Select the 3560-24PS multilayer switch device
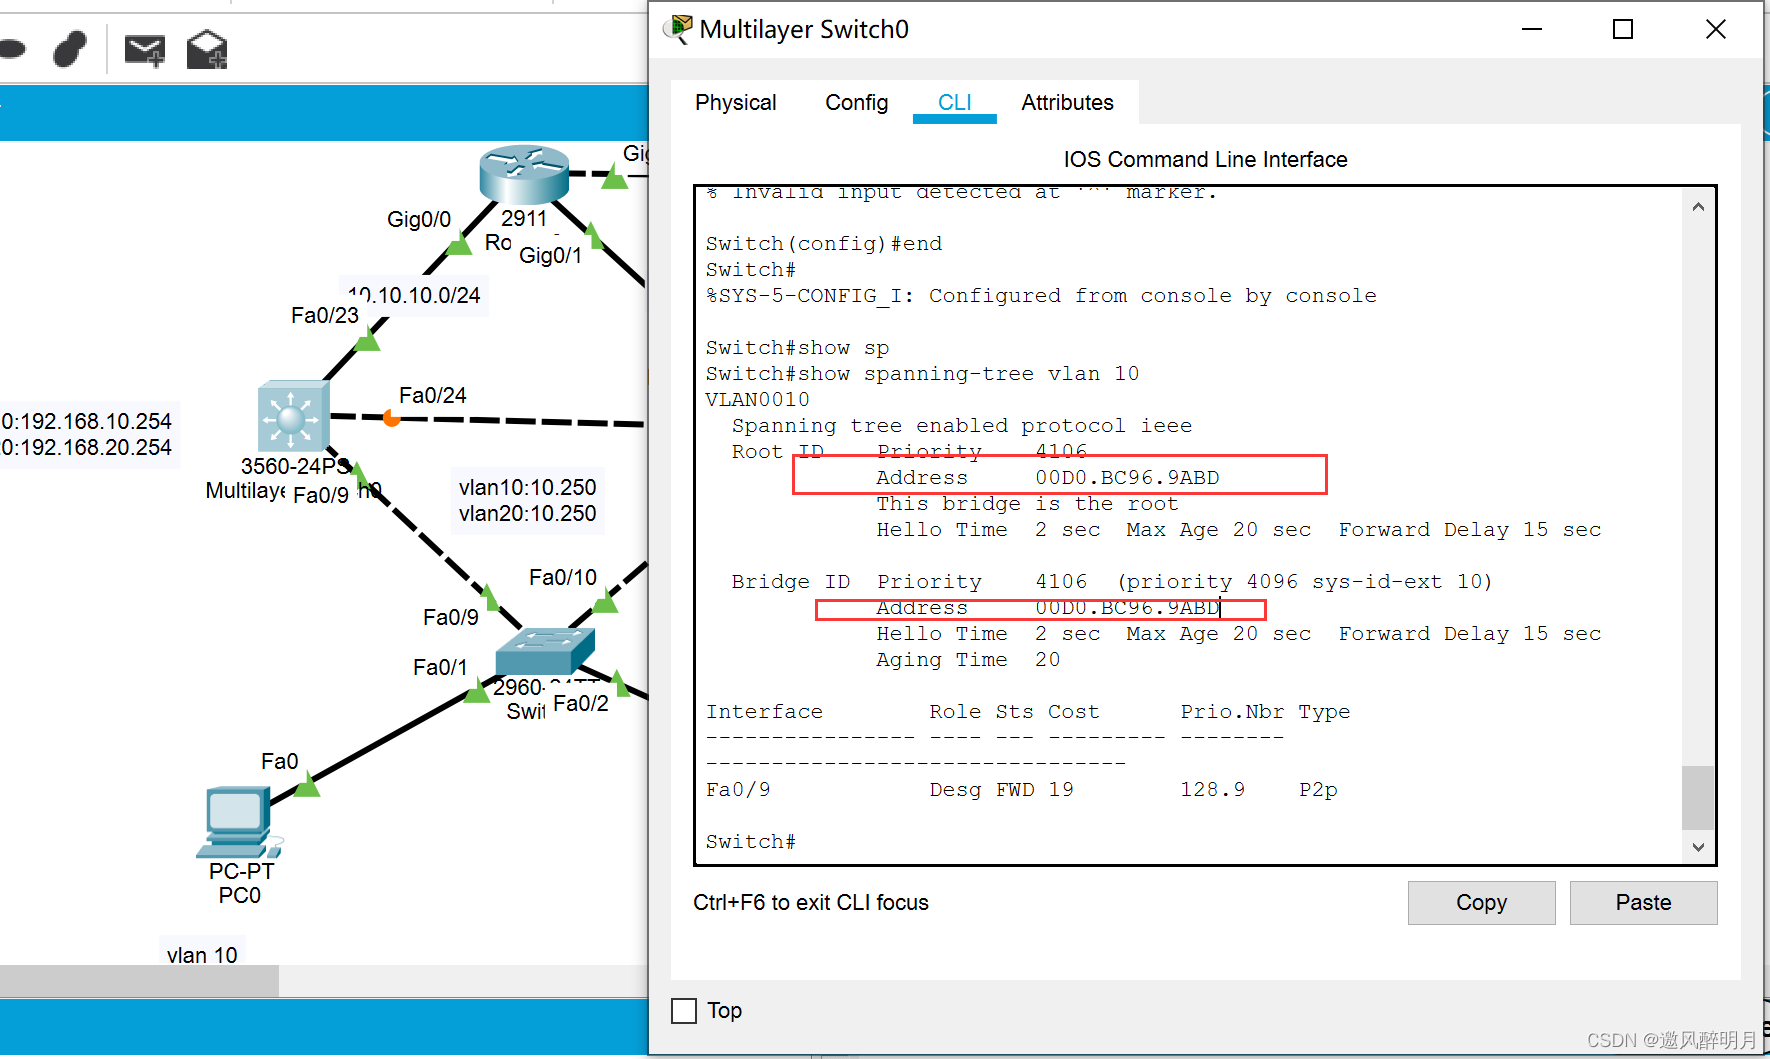Viewport: 1770px width, 1059px height. [292, 417]
